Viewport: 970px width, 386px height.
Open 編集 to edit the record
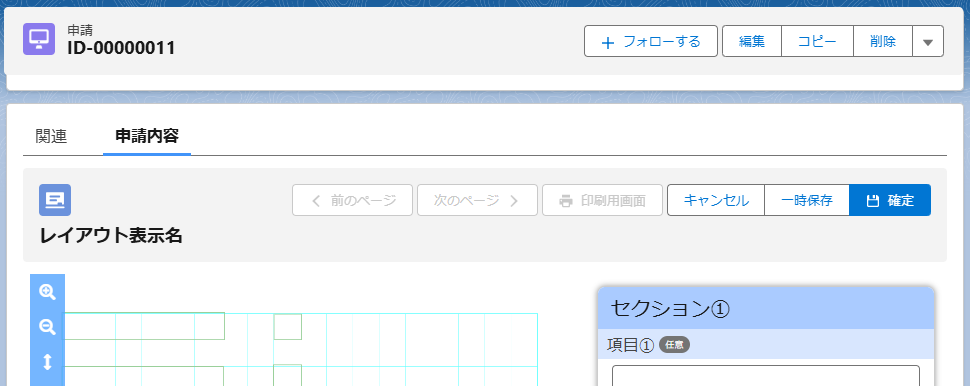[x=752, y=41]
